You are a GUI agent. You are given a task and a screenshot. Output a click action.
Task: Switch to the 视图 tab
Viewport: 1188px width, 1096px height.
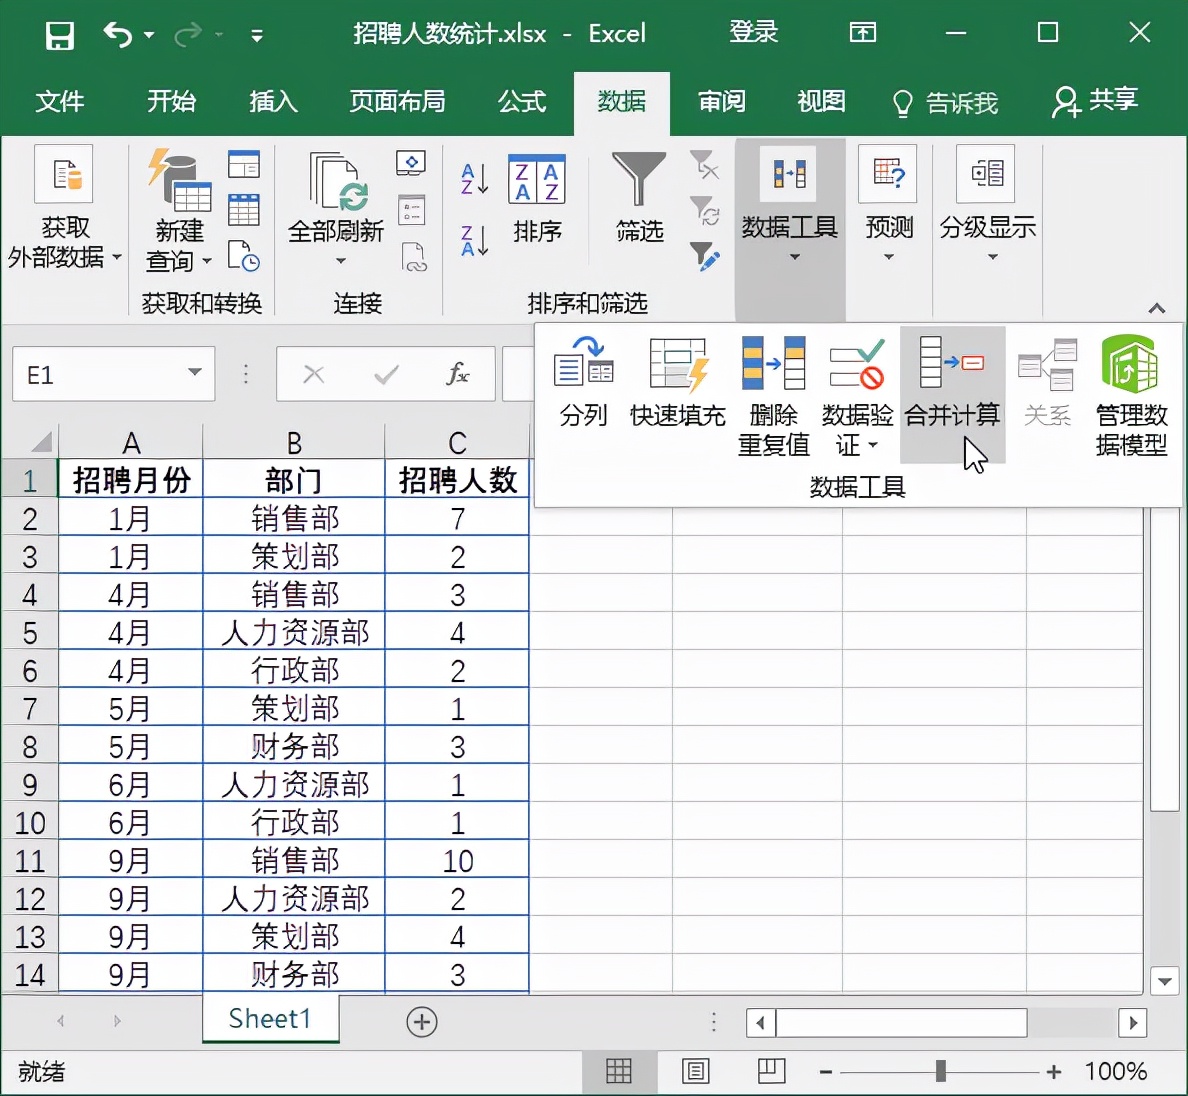pos(821,101)
